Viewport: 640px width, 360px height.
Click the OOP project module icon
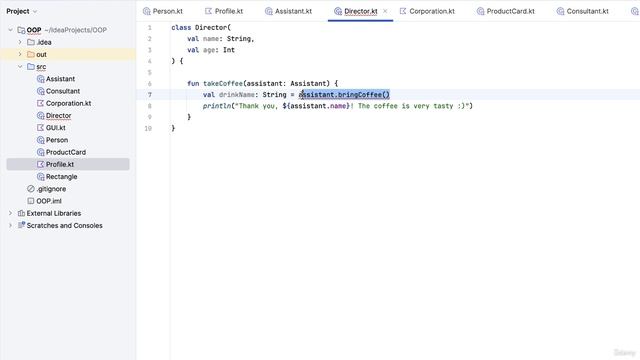21,30
